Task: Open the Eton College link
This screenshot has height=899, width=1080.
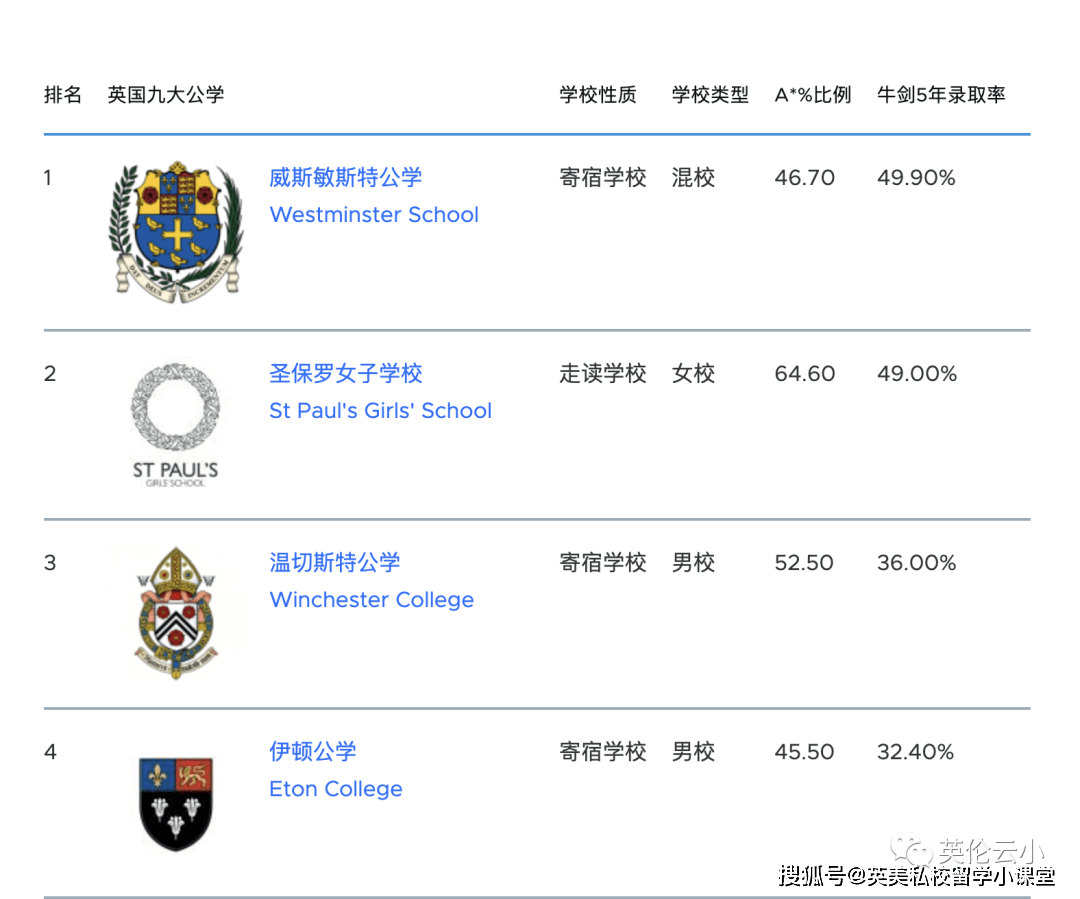Action: pyautogui.click(x=335, y=789)
